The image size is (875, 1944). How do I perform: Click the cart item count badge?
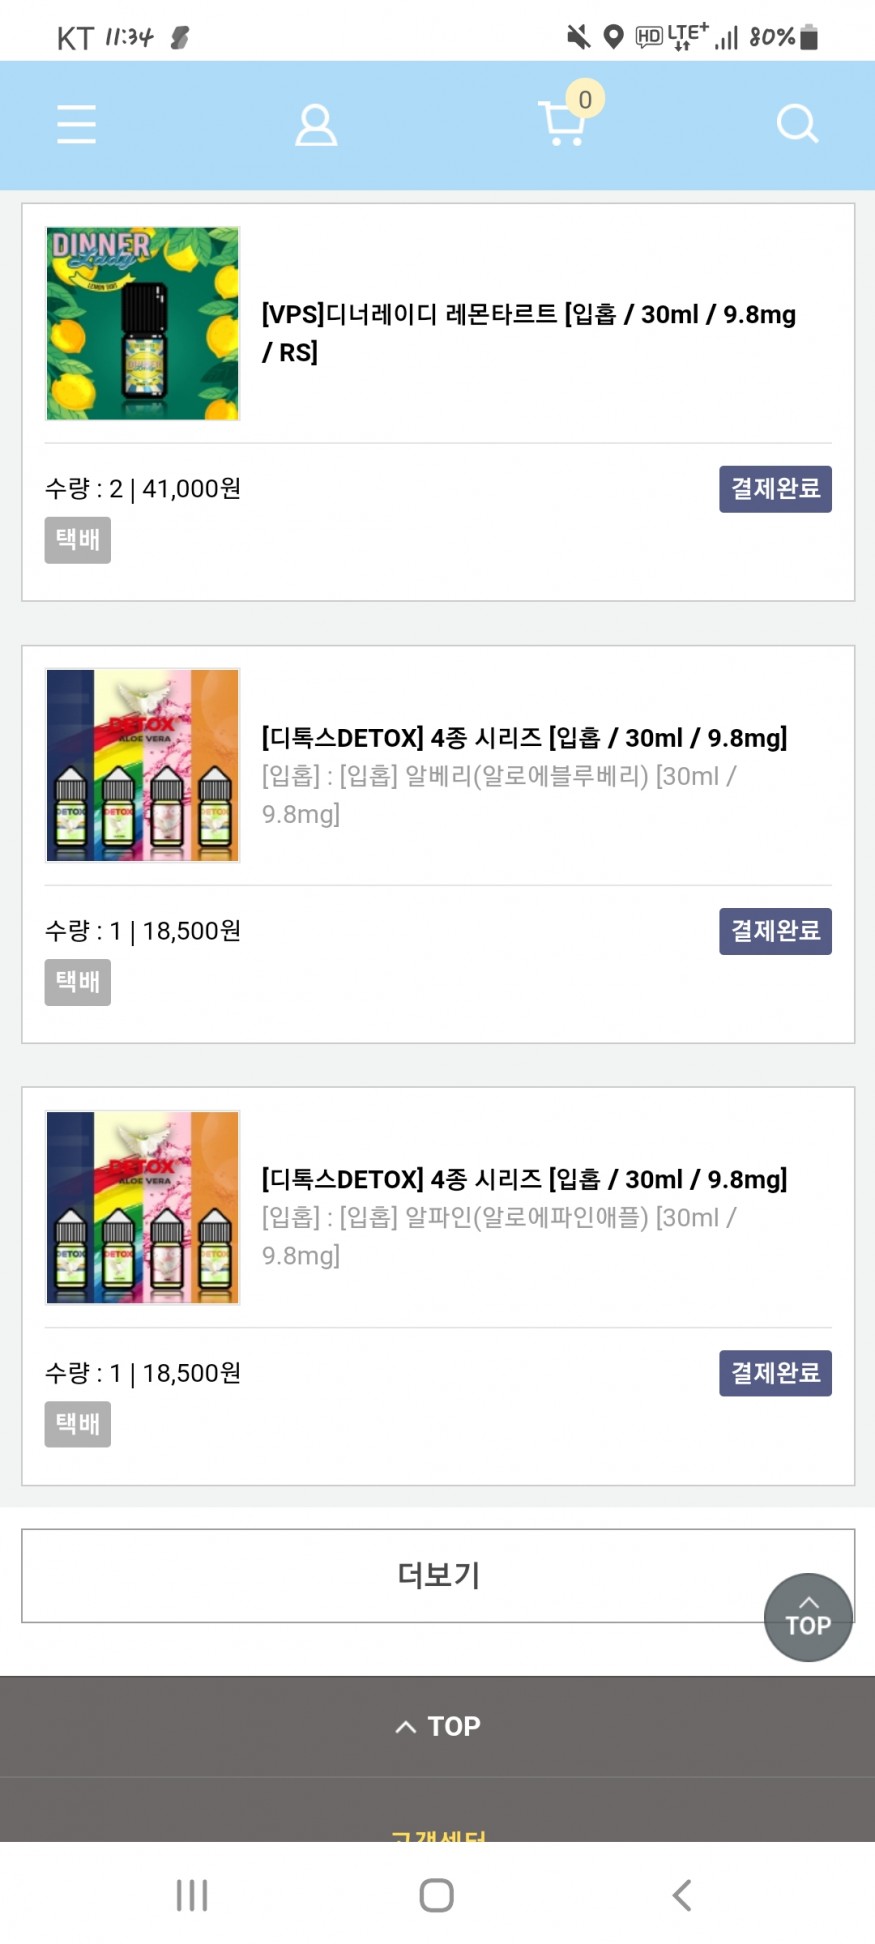(x=585, y=99)
